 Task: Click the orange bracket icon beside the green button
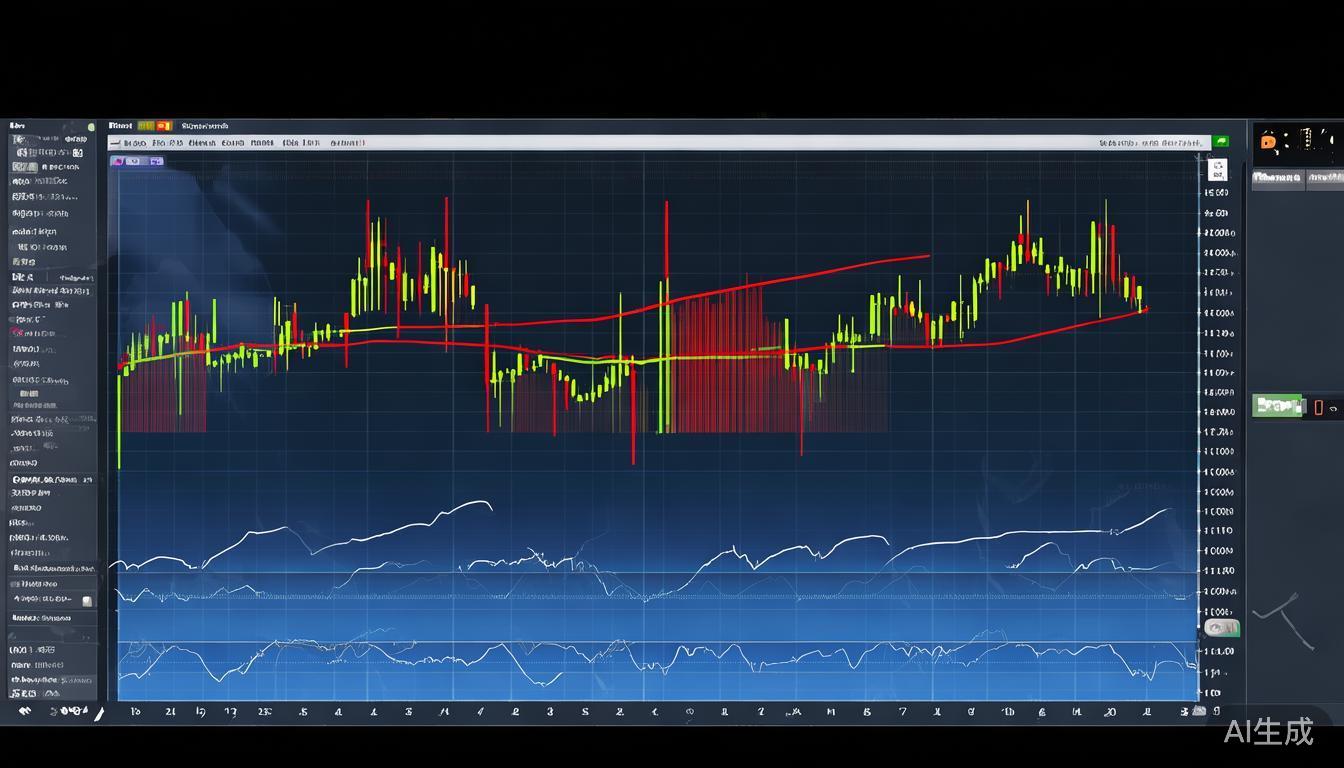tap(1318, 406)
